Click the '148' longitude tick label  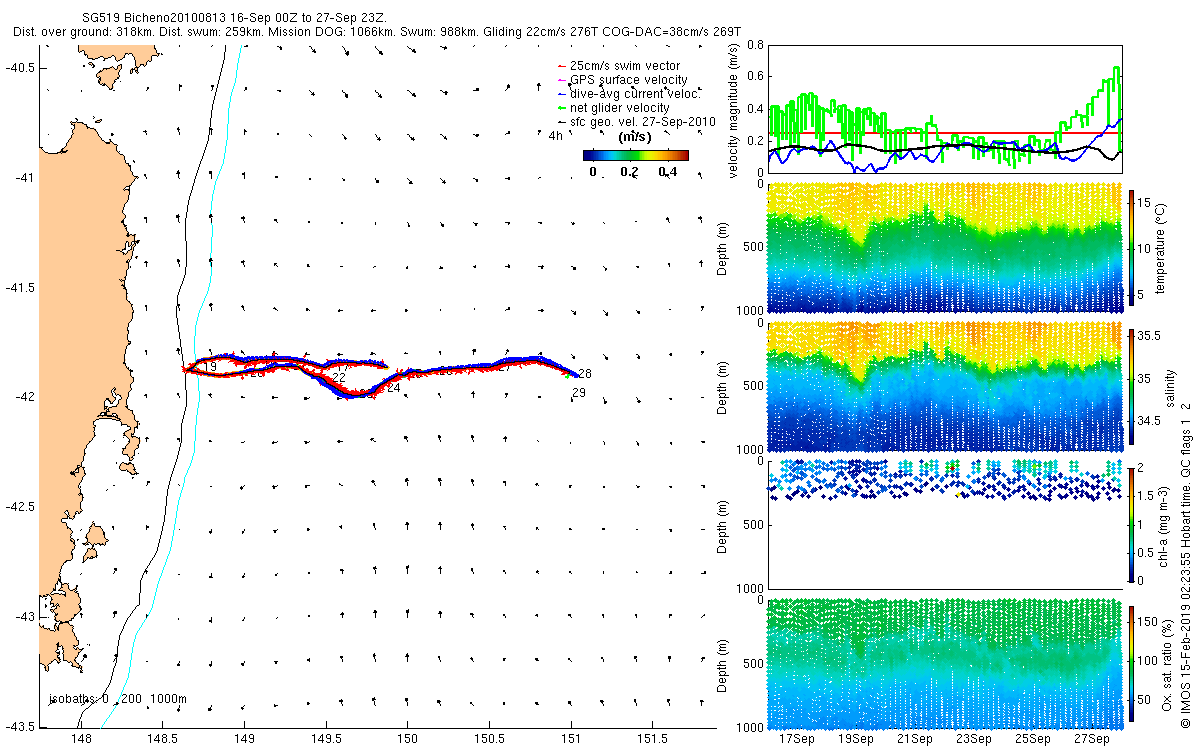(82, 740)
